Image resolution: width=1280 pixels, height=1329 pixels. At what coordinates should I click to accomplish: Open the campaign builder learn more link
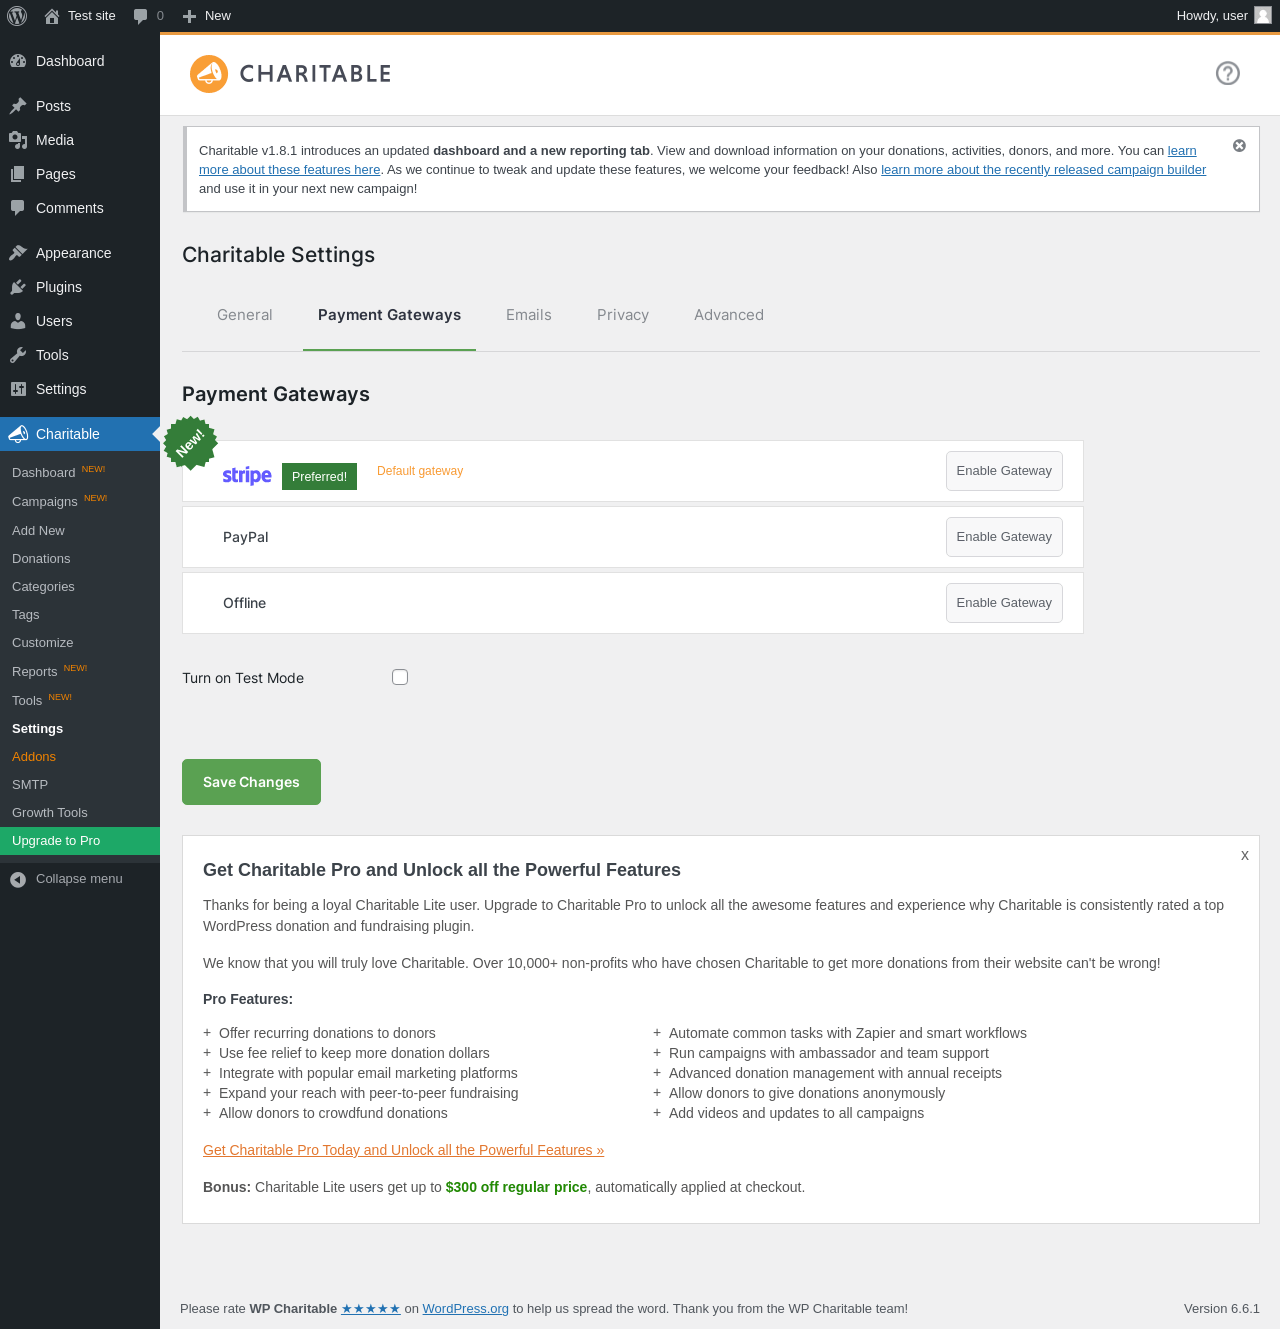click(x=1043, y=170)
